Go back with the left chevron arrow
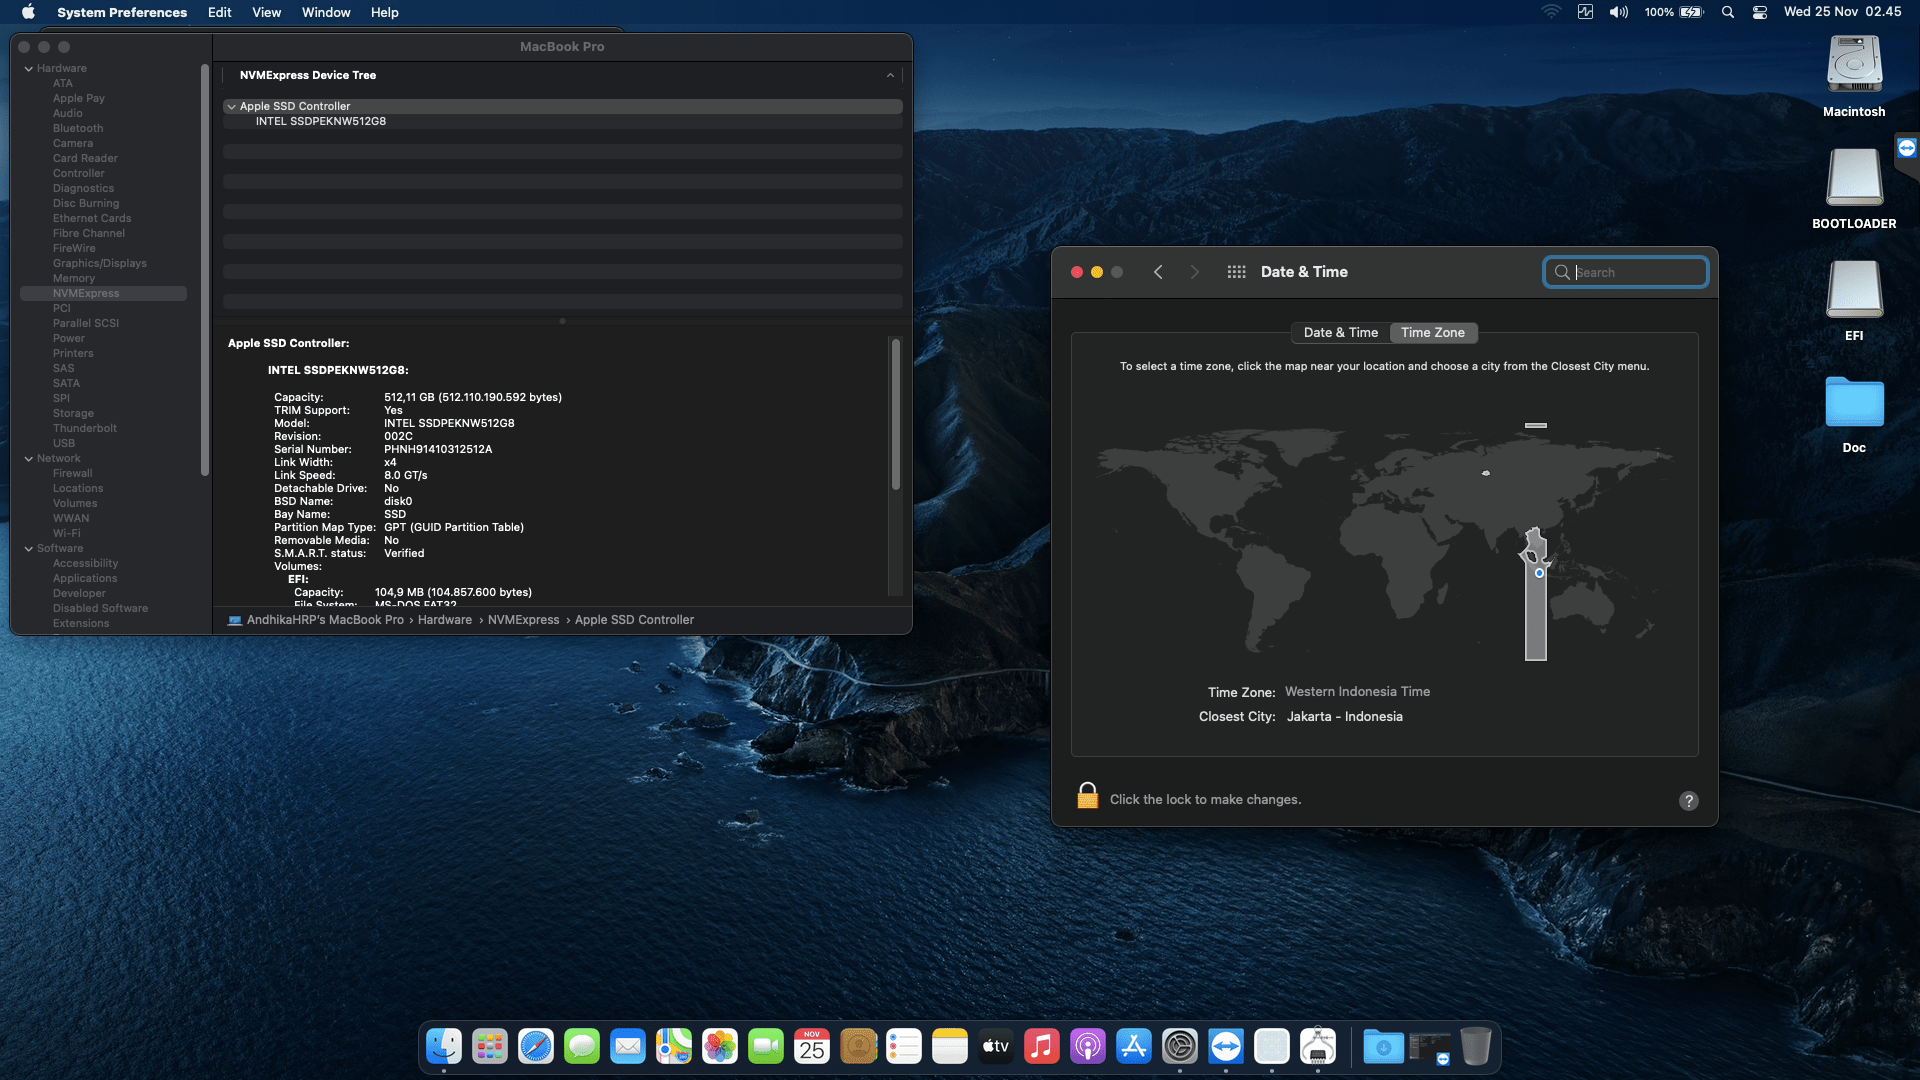Image resolution: width=1920 pixels, height=1080 pixels. 1158,272
